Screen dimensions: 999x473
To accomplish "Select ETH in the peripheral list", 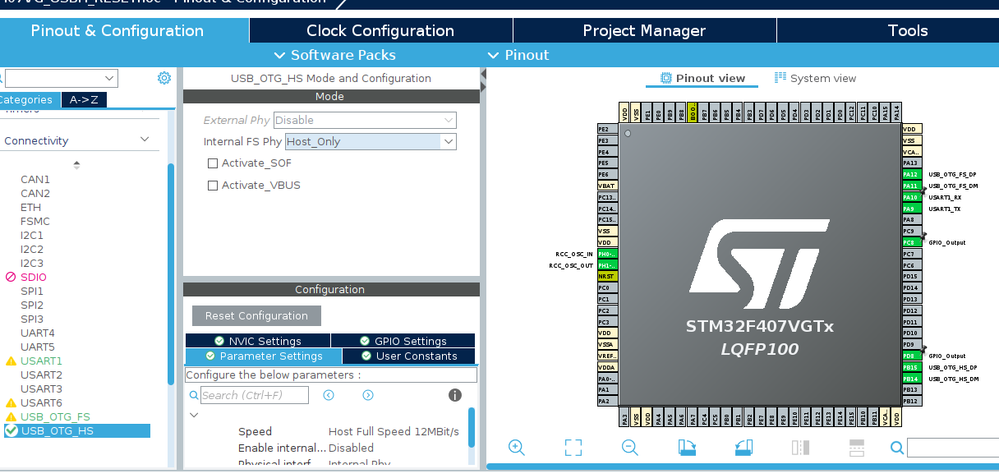I will (x=31, y=207).
